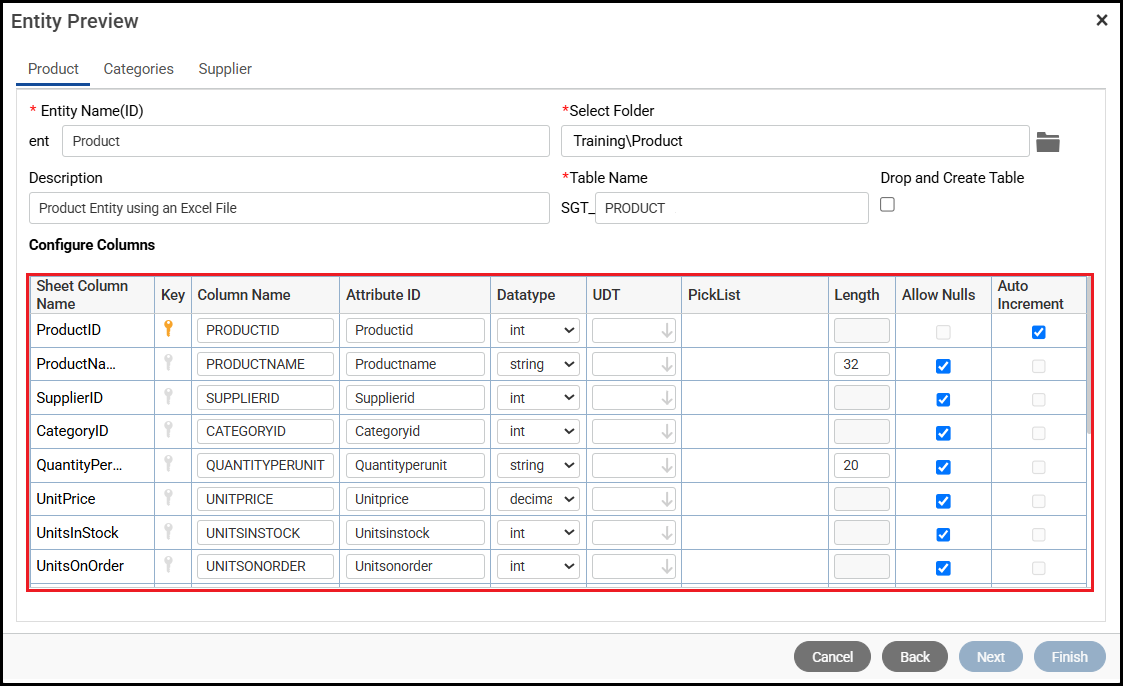Open UDT selector for UNITSINSTOCK row
Viewport: 1123px width, 686px height.
coord(634,533)
